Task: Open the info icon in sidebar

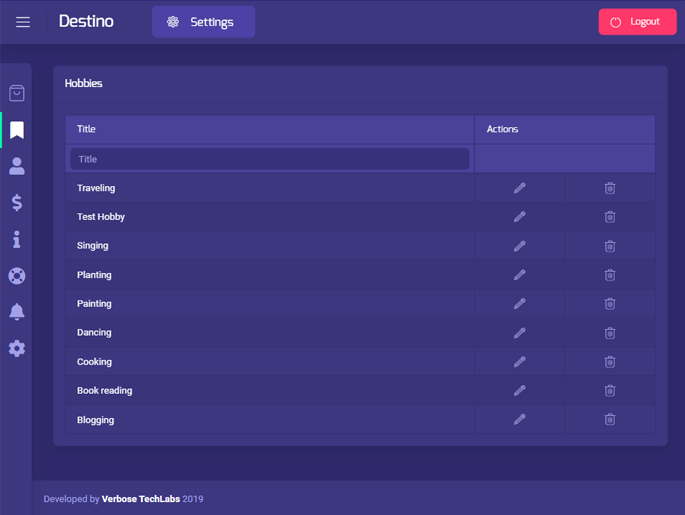Action: pos(17,239)
